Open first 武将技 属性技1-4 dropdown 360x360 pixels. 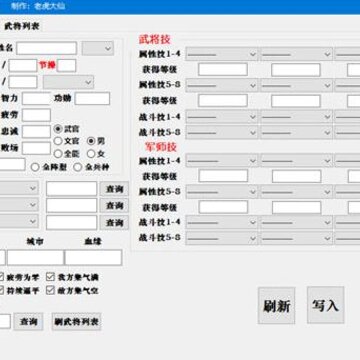[x=222, y=54]
